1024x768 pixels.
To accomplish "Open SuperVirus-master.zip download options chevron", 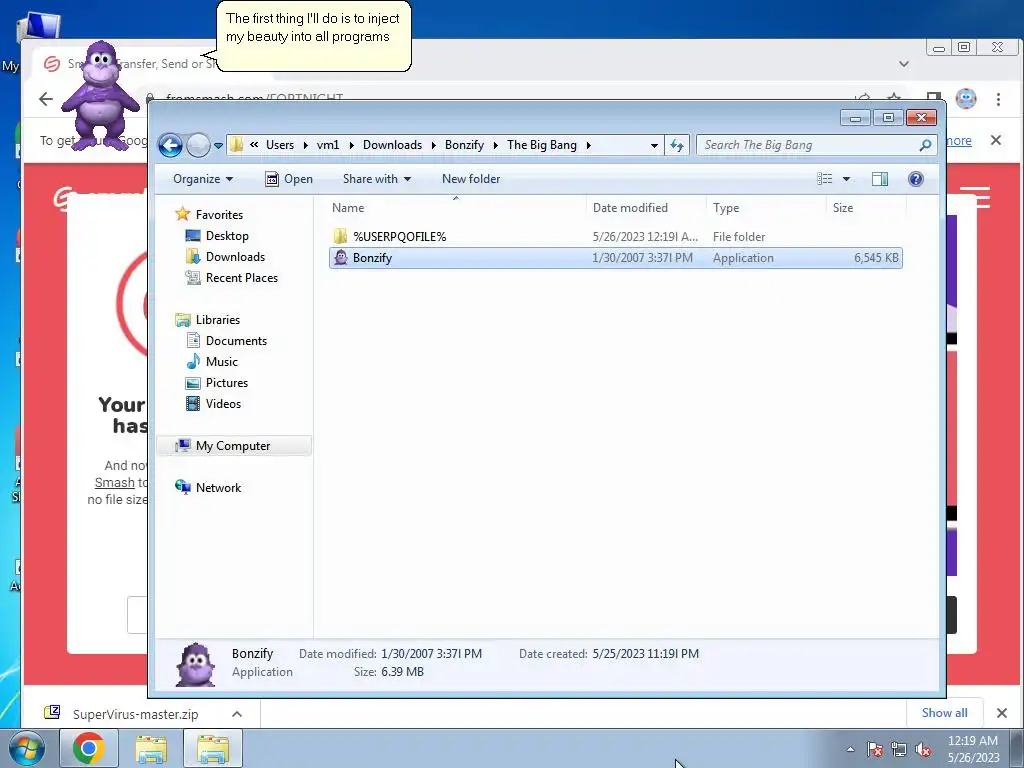I will [237, 714].
